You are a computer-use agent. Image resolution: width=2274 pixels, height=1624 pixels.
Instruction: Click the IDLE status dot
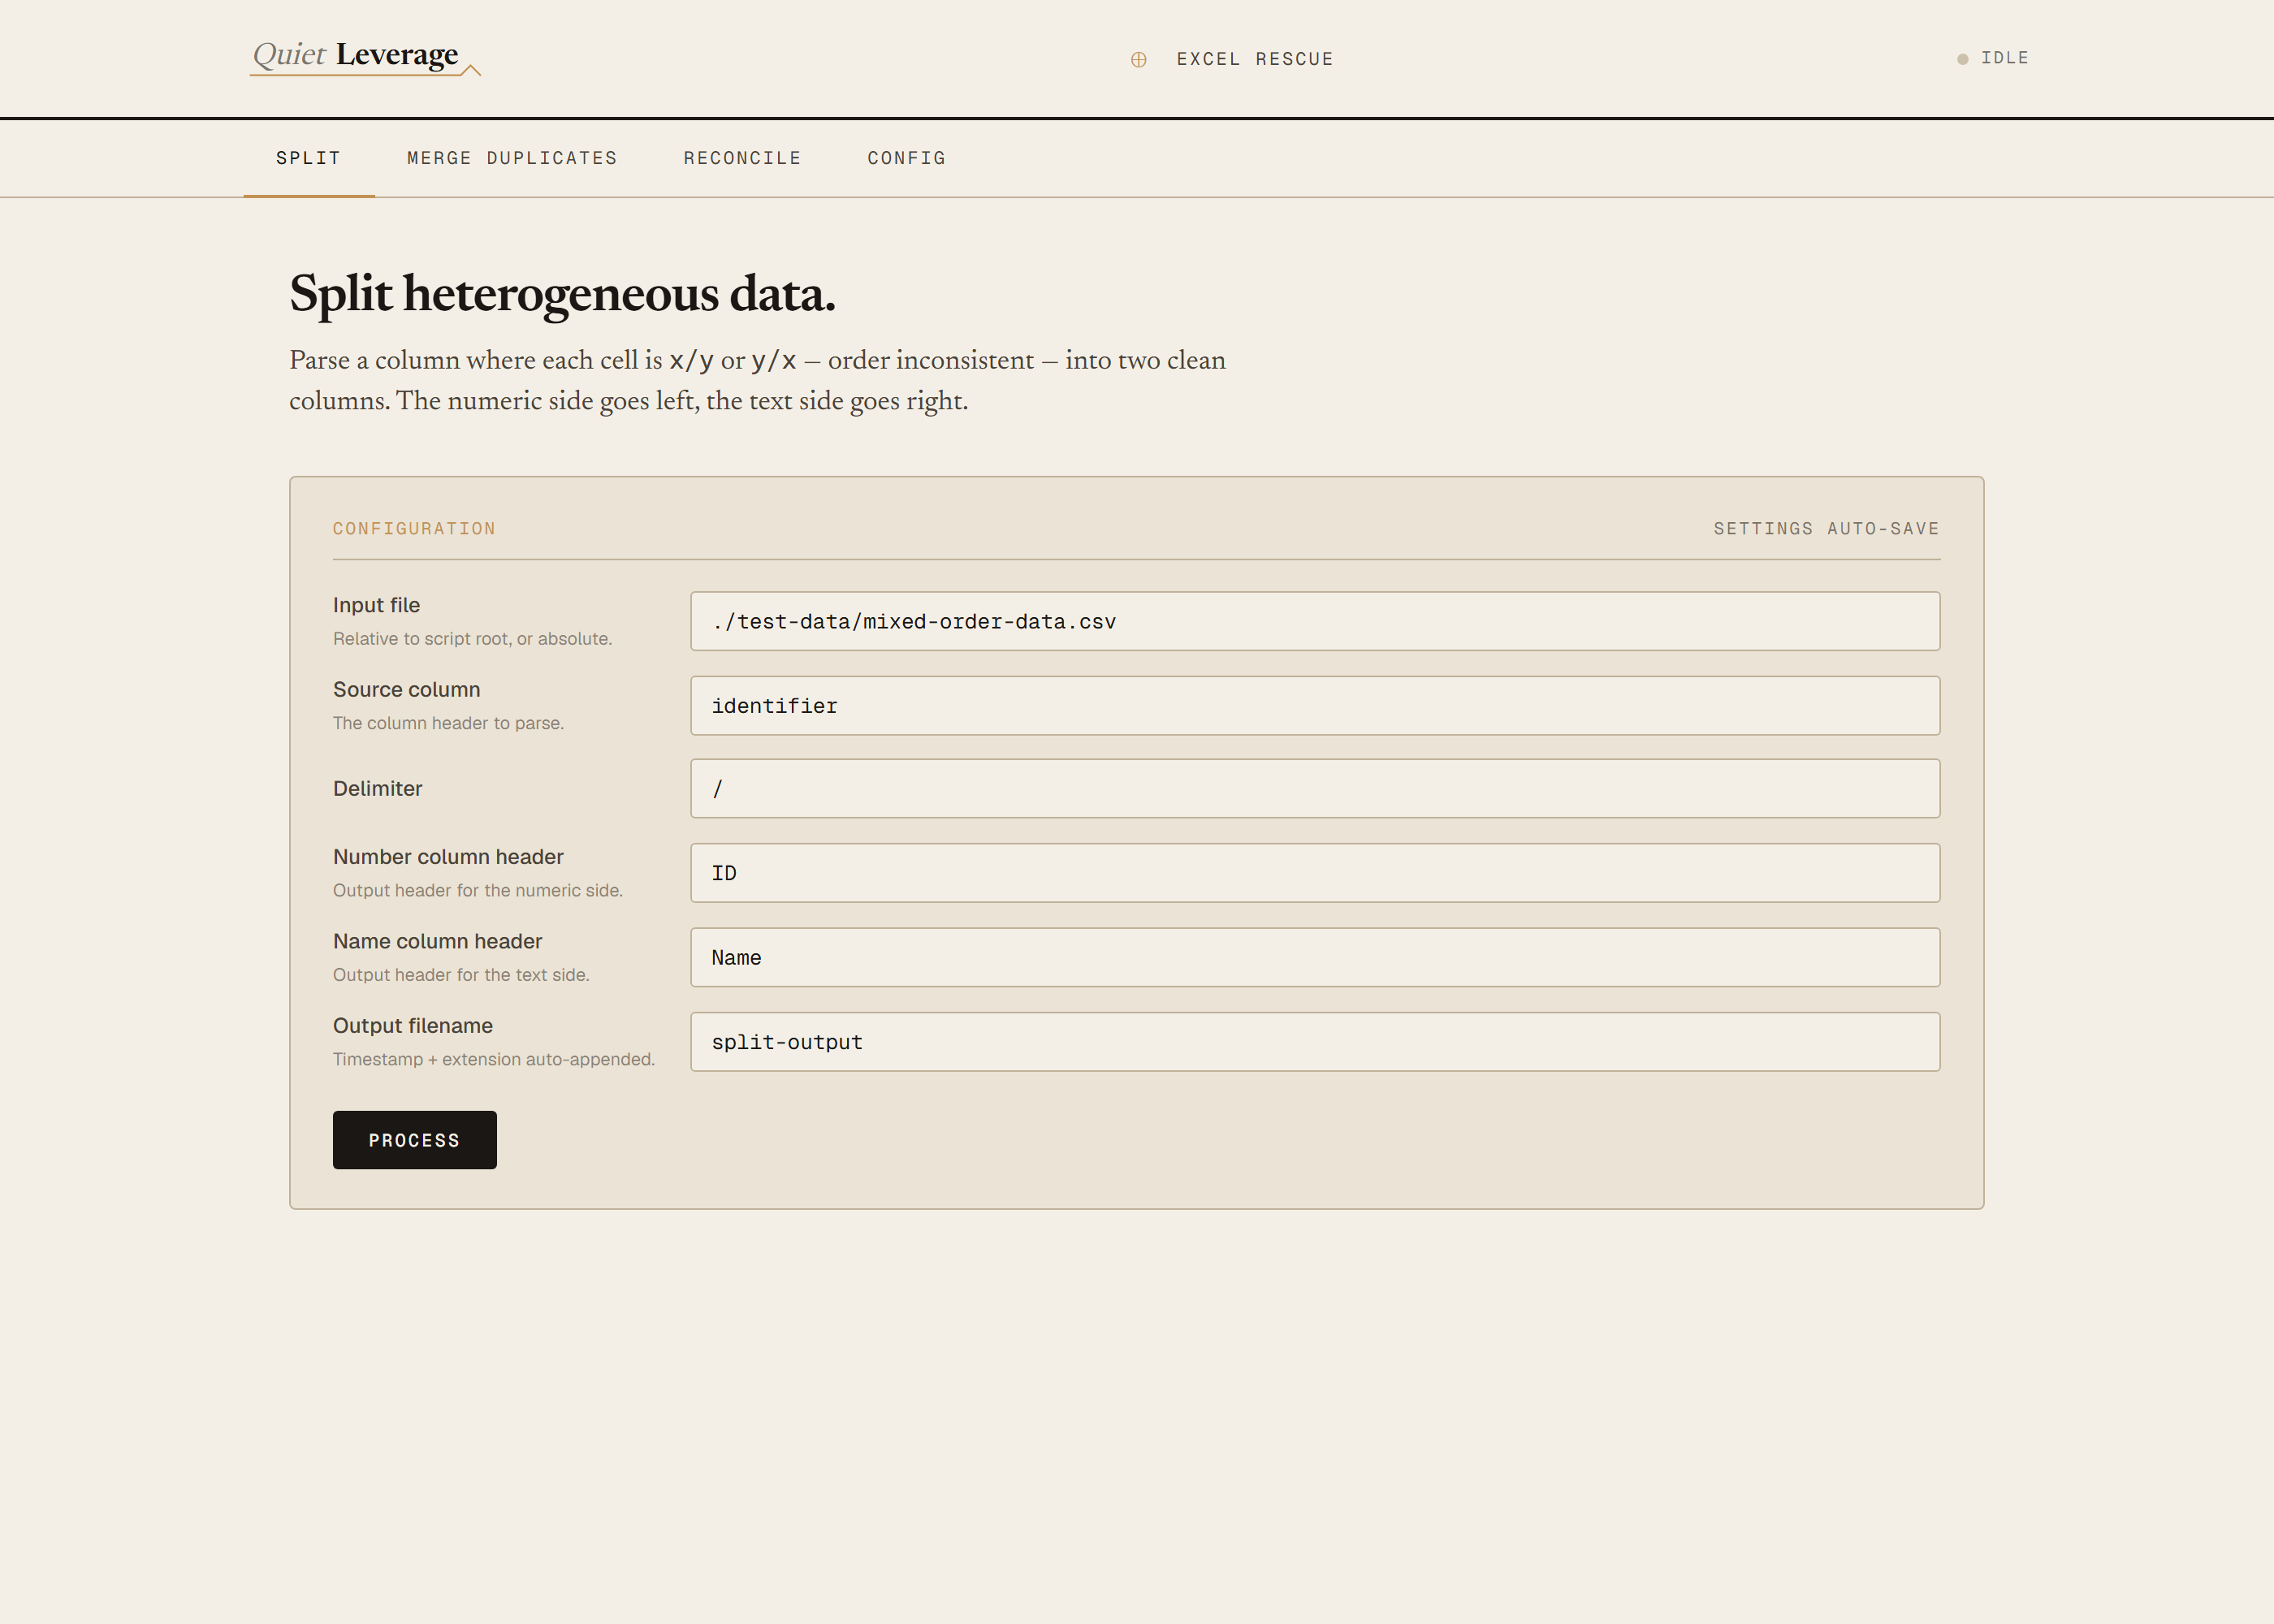1962,59
